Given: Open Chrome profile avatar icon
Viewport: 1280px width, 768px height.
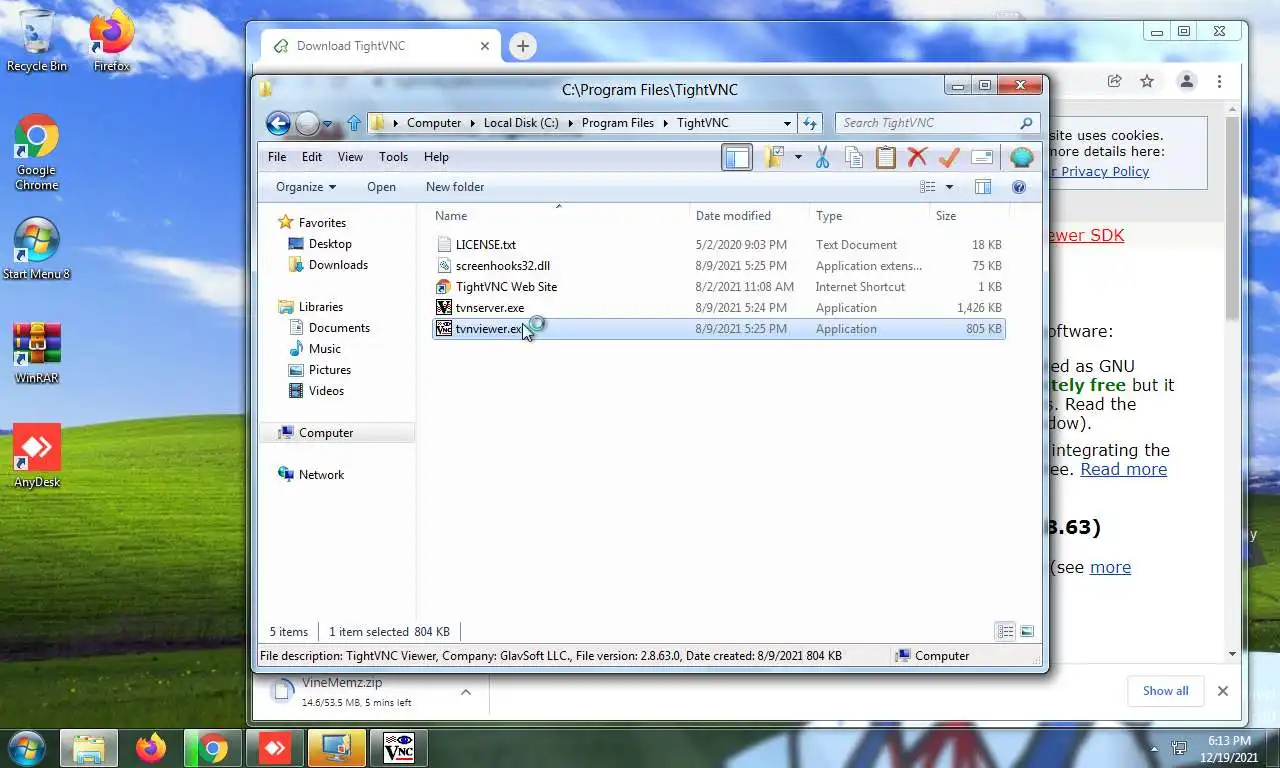Looking at the screenshot, I should click(x=1186, y=82).
